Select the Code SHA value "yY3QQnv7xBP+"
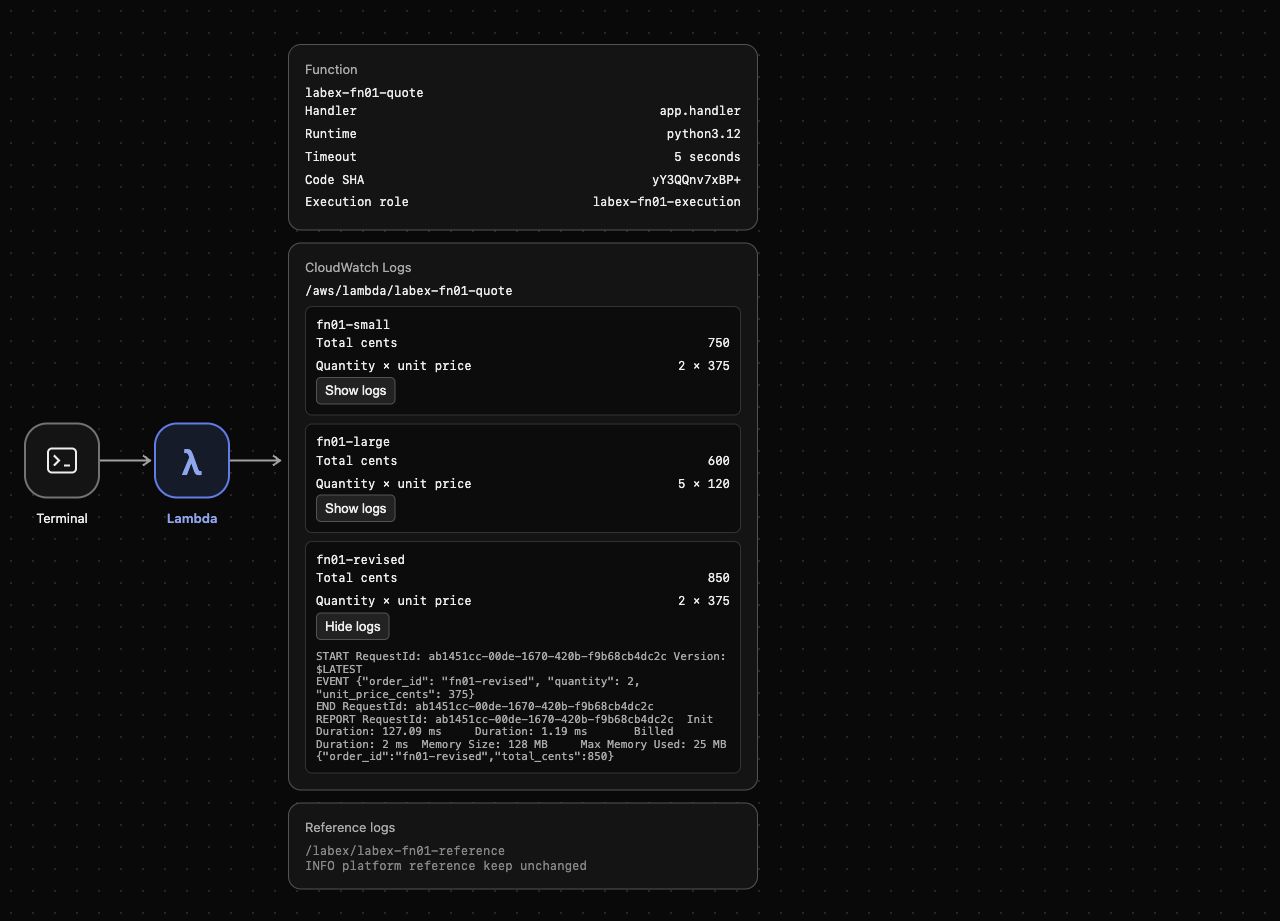1280x921 pixels. coord(696,180)
